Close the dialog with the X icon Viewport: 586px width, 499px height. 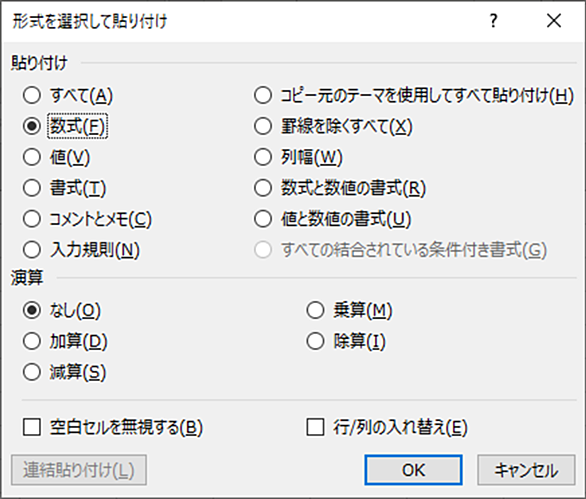click(553, 21)
